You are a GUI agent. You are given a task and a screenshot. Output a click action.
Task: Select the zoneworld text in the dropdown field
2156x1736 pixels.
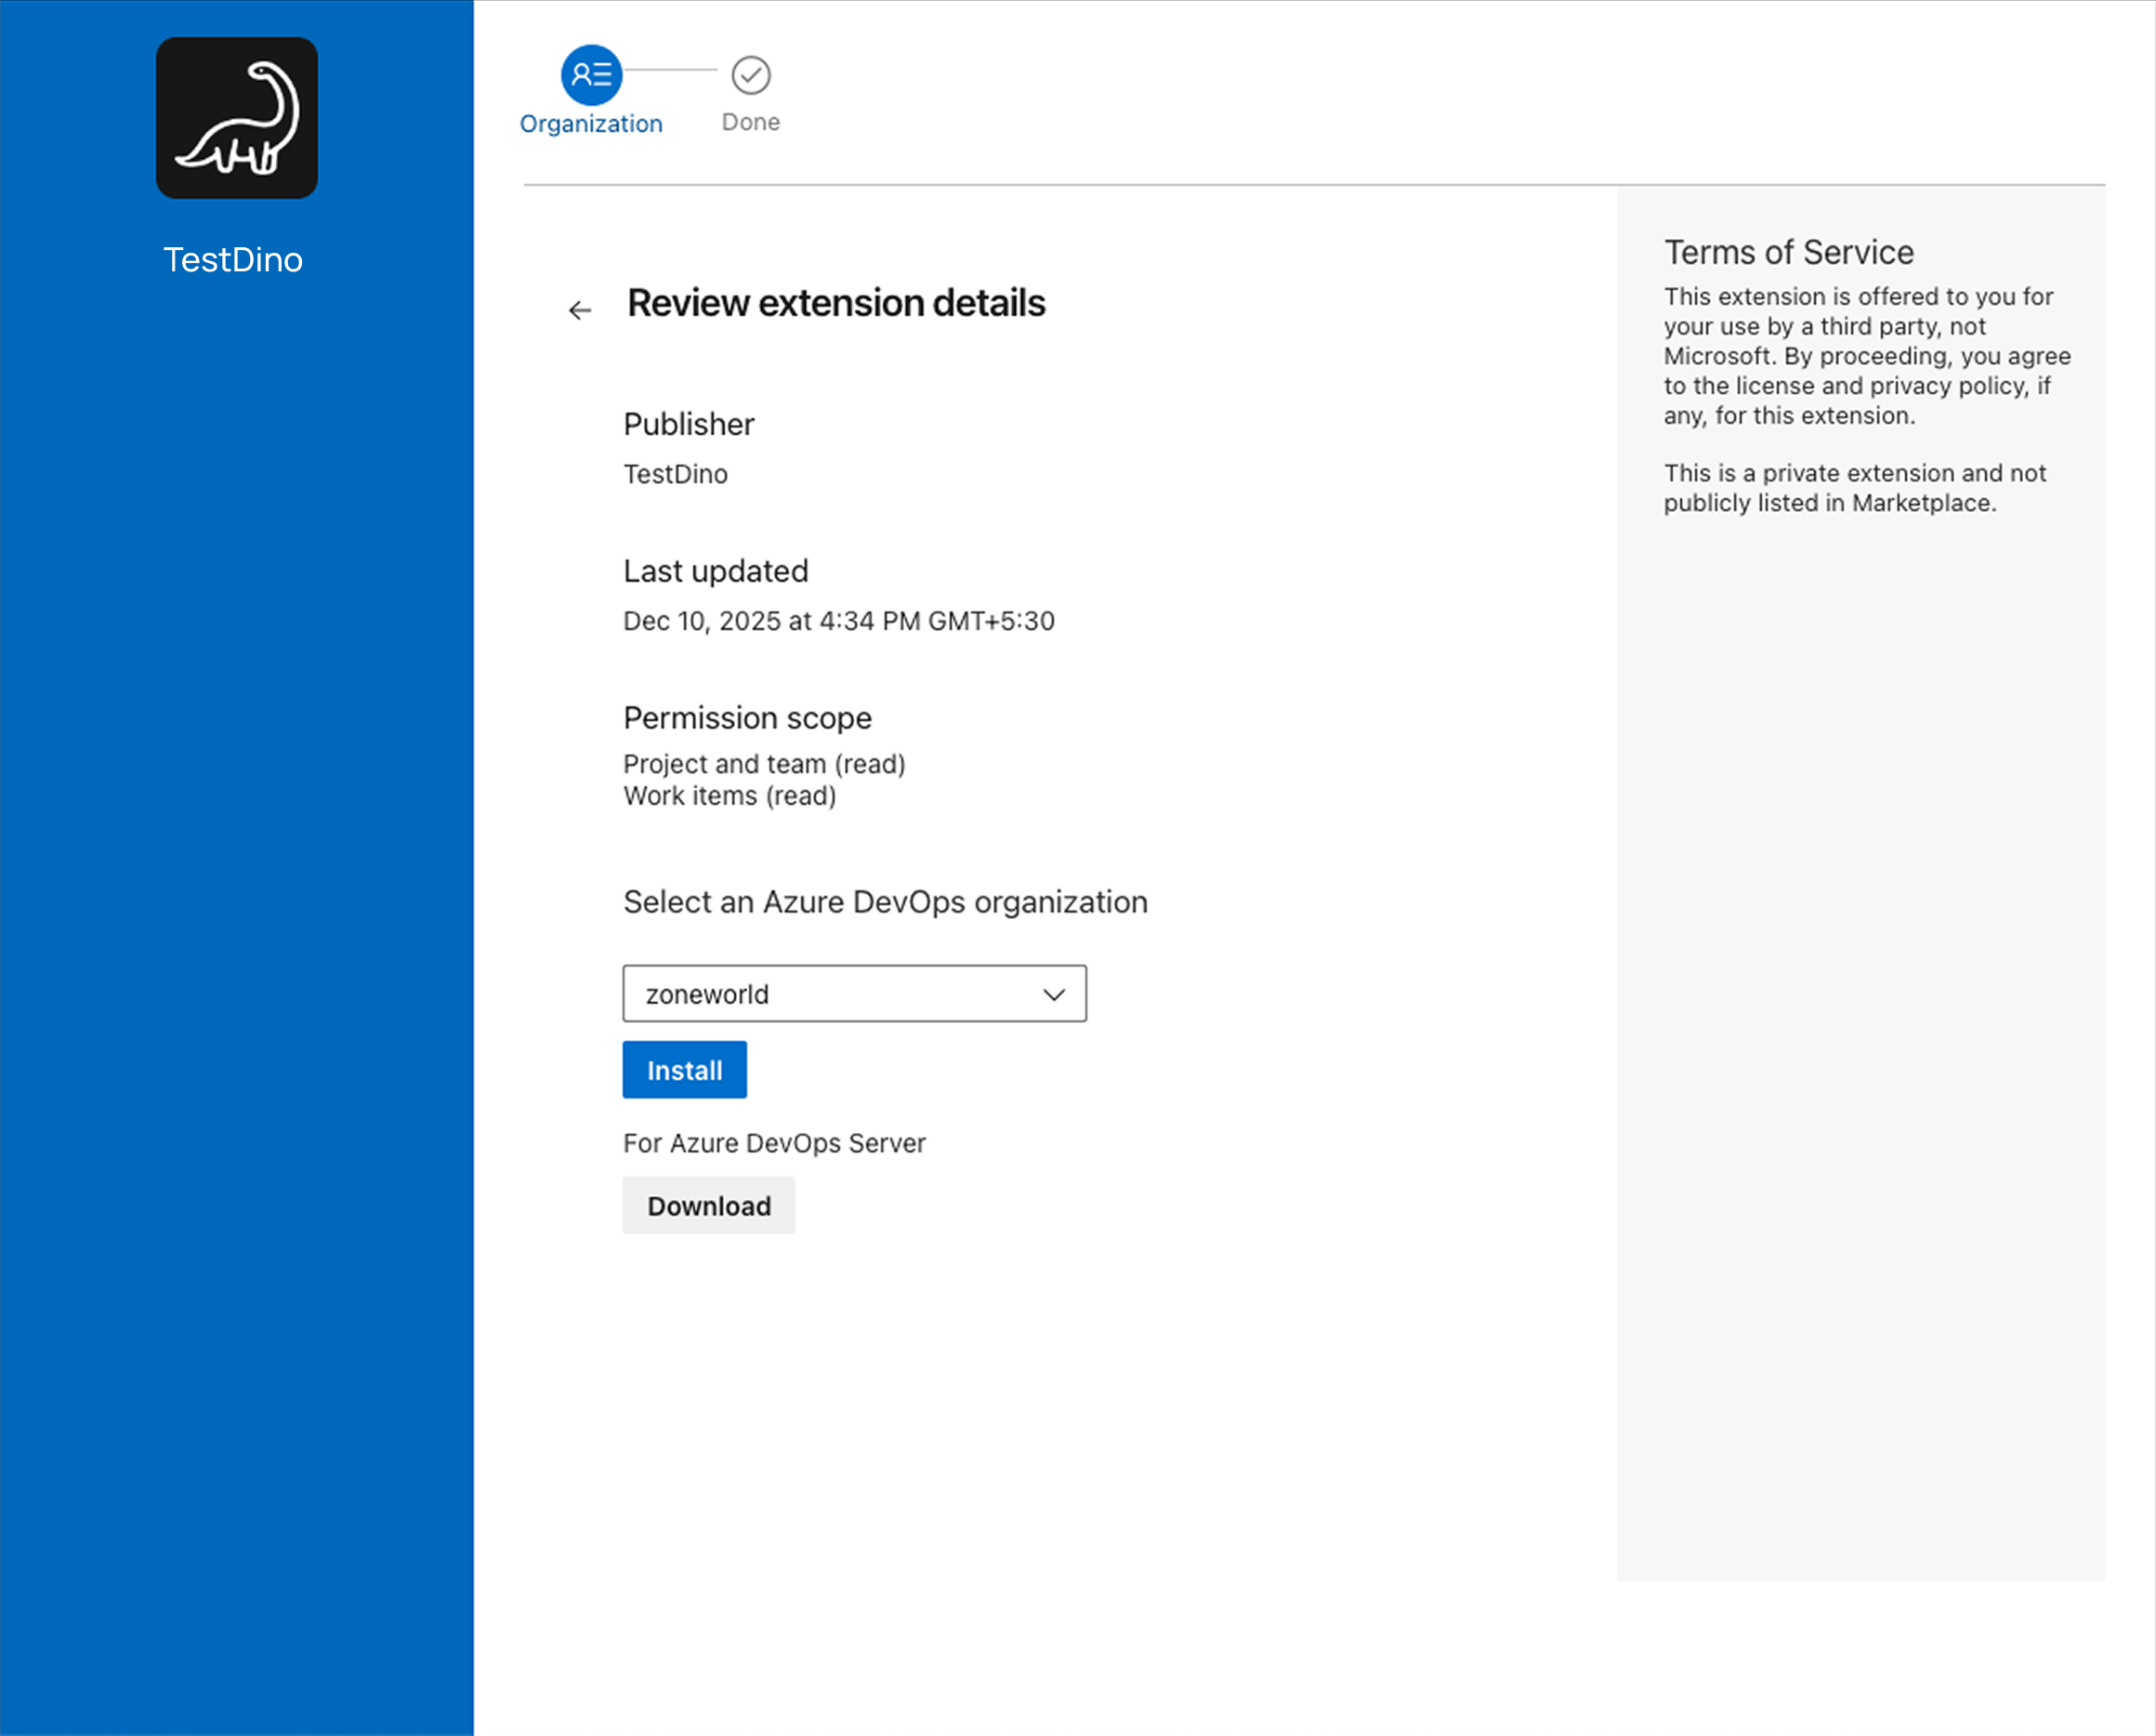(706, 993)
